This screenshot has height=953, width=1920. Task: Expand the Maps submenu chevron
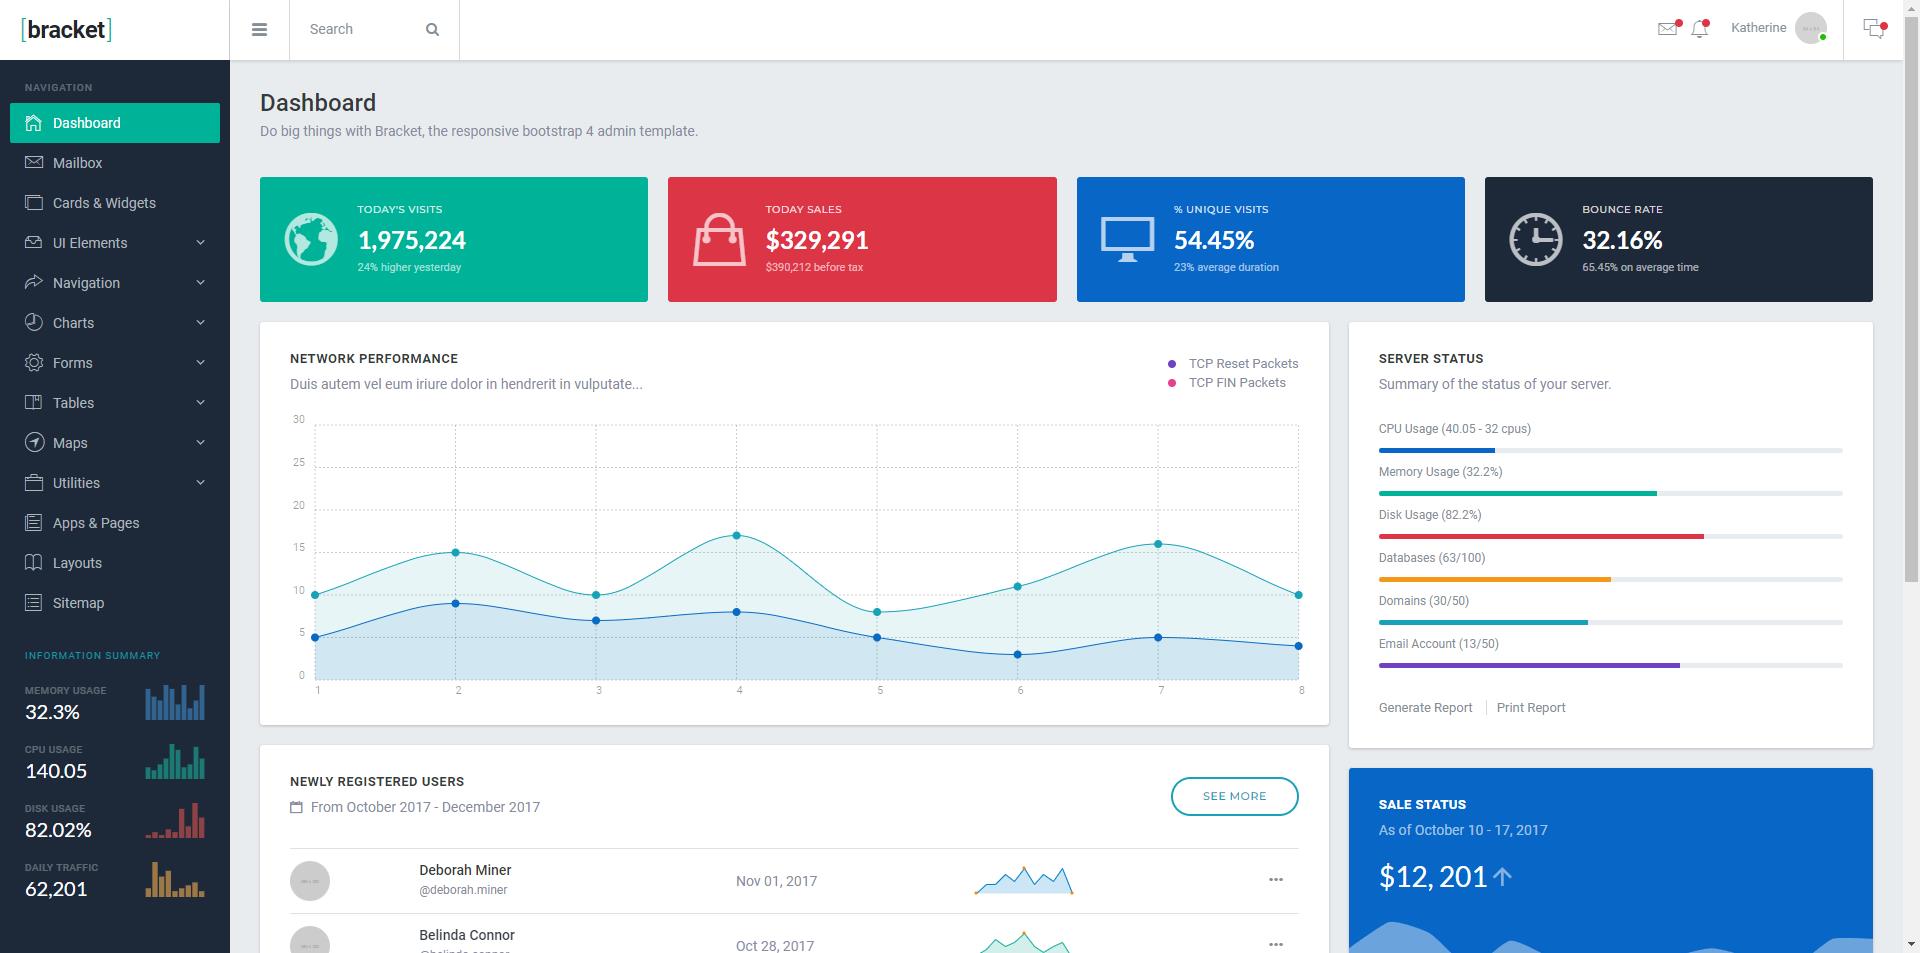[x=200, y=443]
